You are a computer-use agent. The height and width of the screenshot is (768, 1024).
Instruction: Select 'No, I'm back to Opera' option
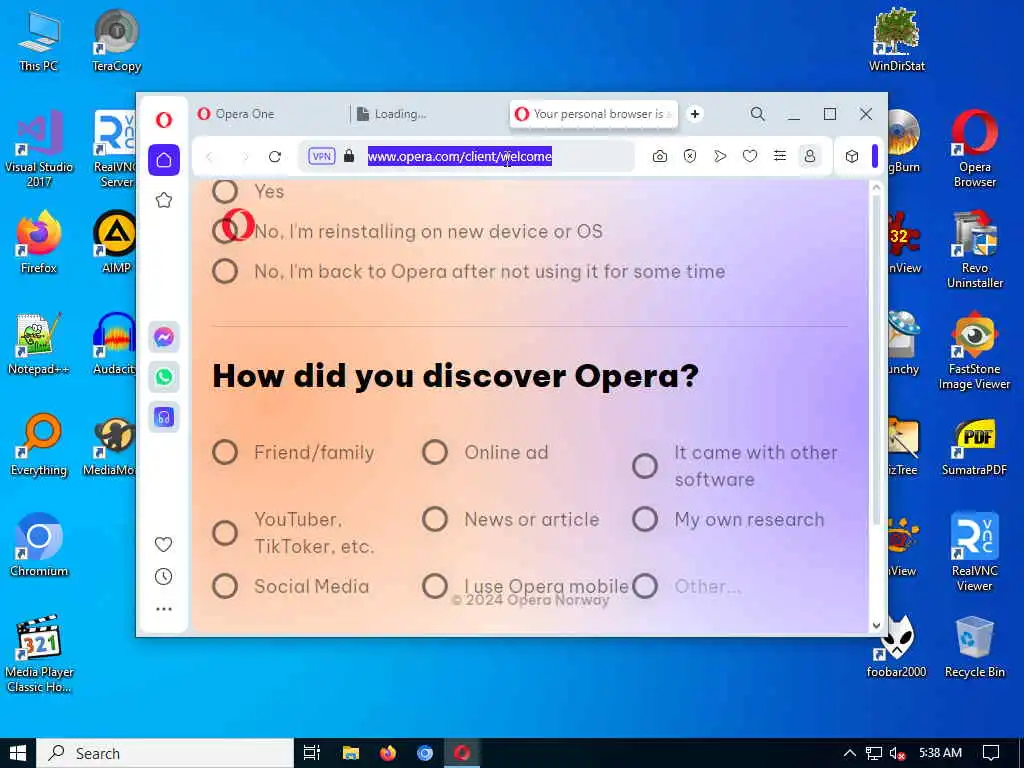[x=225, y=271]
